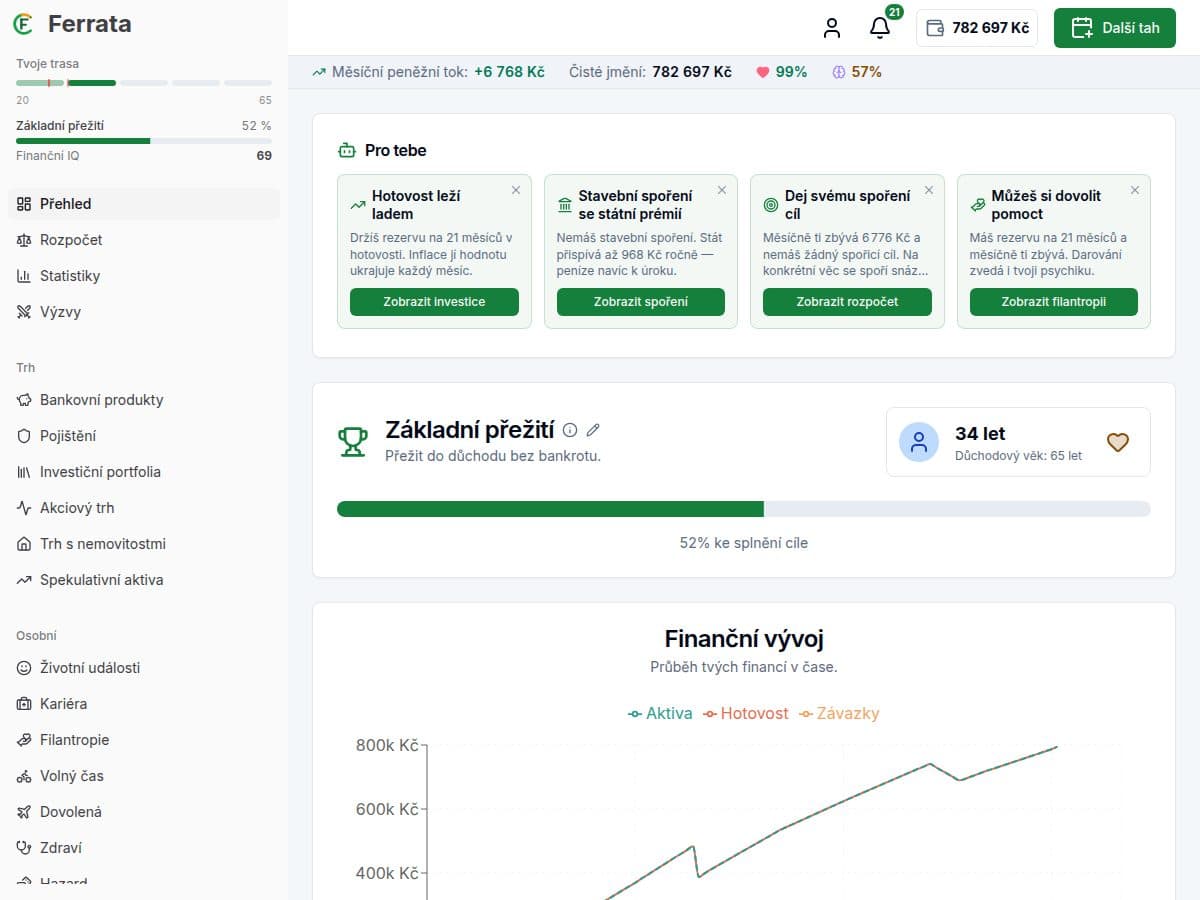Click the Můžeš si dovolit pomoct hand icon
Screen dimensions: 1200x900
click(978, 205)
